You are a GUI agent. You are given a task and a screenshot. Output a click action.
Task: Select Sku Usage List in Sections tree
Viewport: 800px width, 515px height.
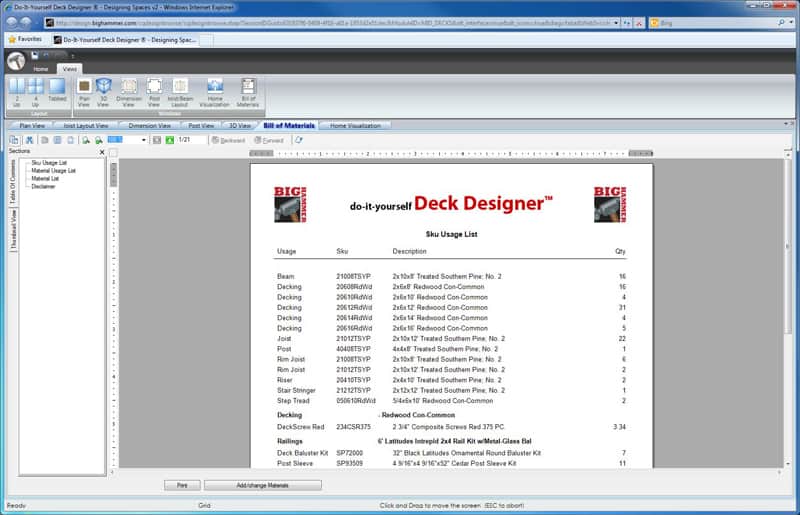click(x=49, y=163)
